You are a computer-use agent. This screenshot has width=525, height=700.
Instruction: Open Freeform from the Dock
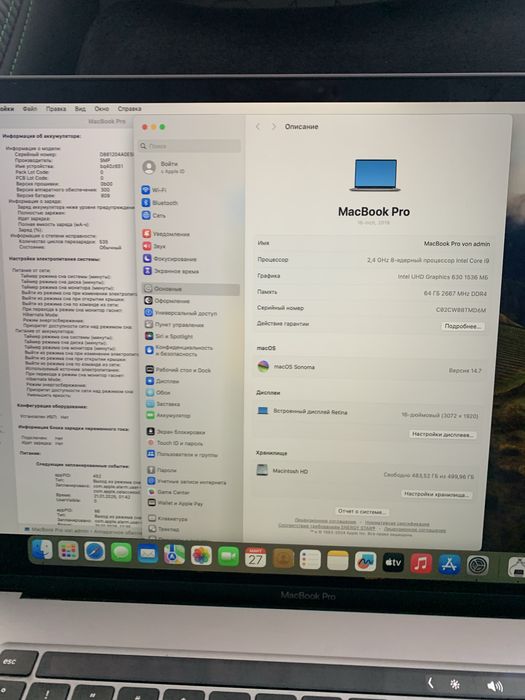tap(365, 562)
